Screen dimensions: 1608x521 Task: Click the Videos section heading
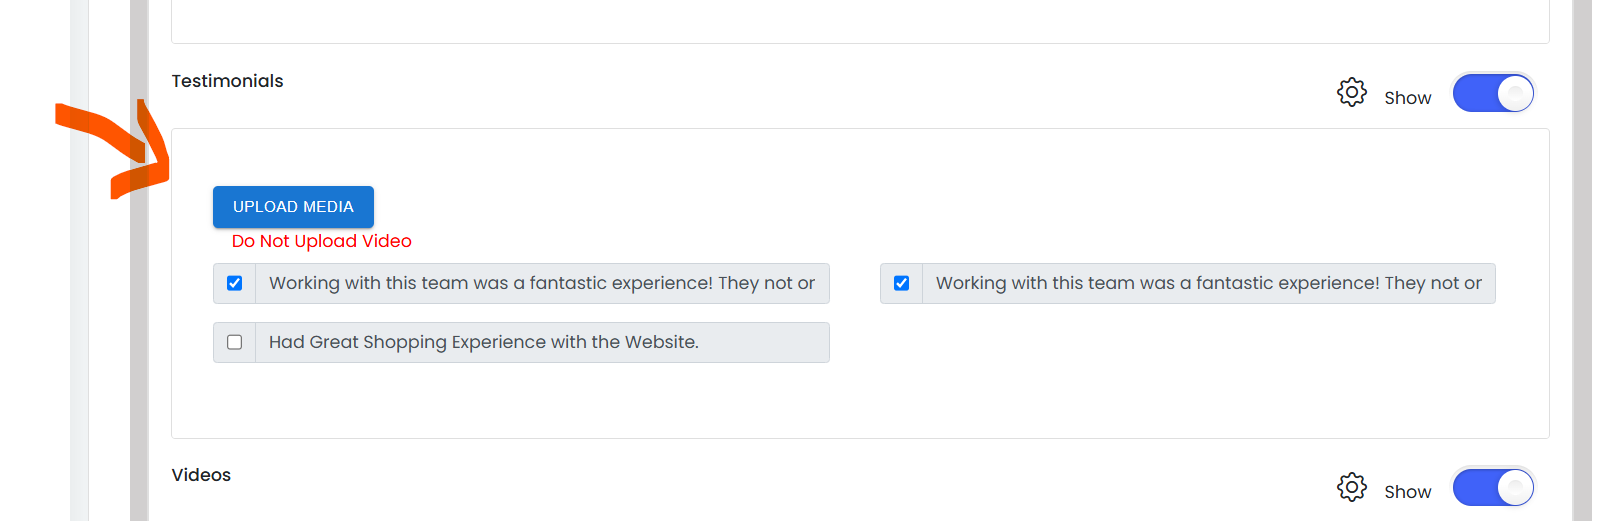tap(201, 475)
